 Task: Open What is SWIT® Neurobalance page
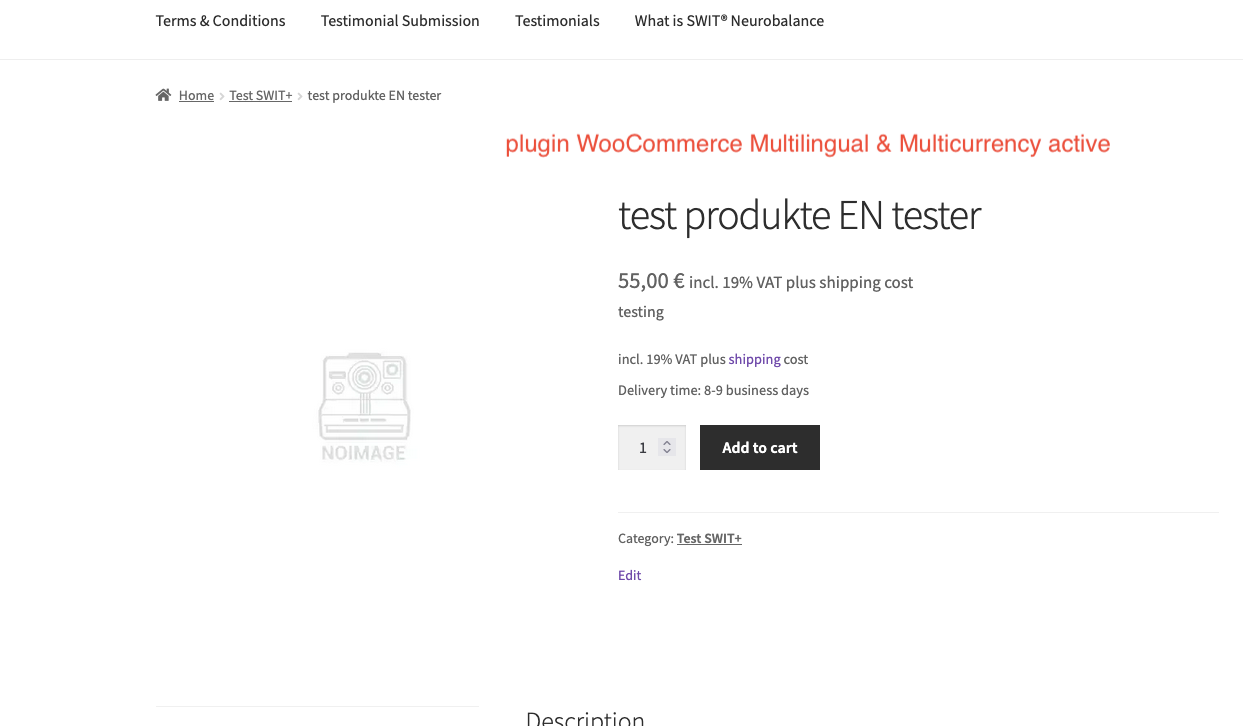coord(729,21)
